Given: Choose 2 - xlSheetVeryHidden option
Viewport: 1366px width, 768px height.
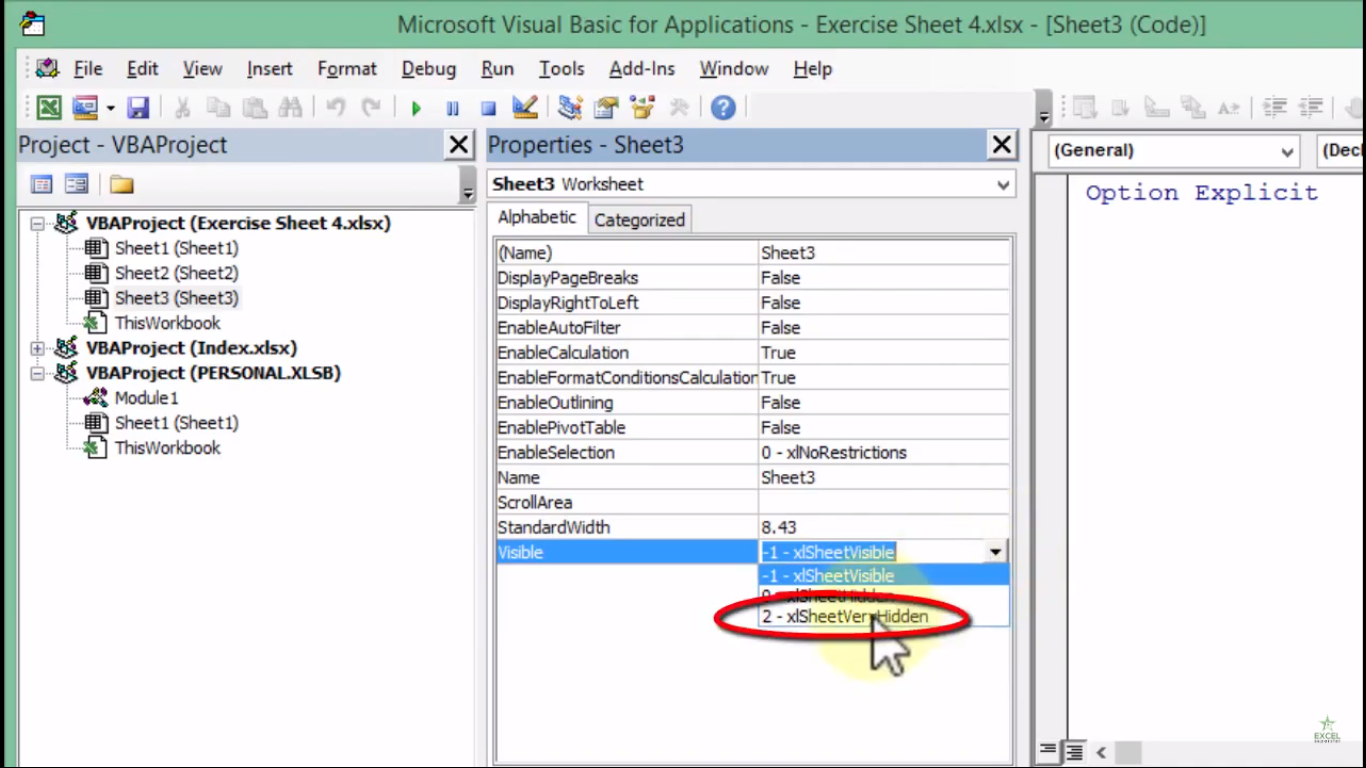Looking at the screenshot, I should 884,617.
